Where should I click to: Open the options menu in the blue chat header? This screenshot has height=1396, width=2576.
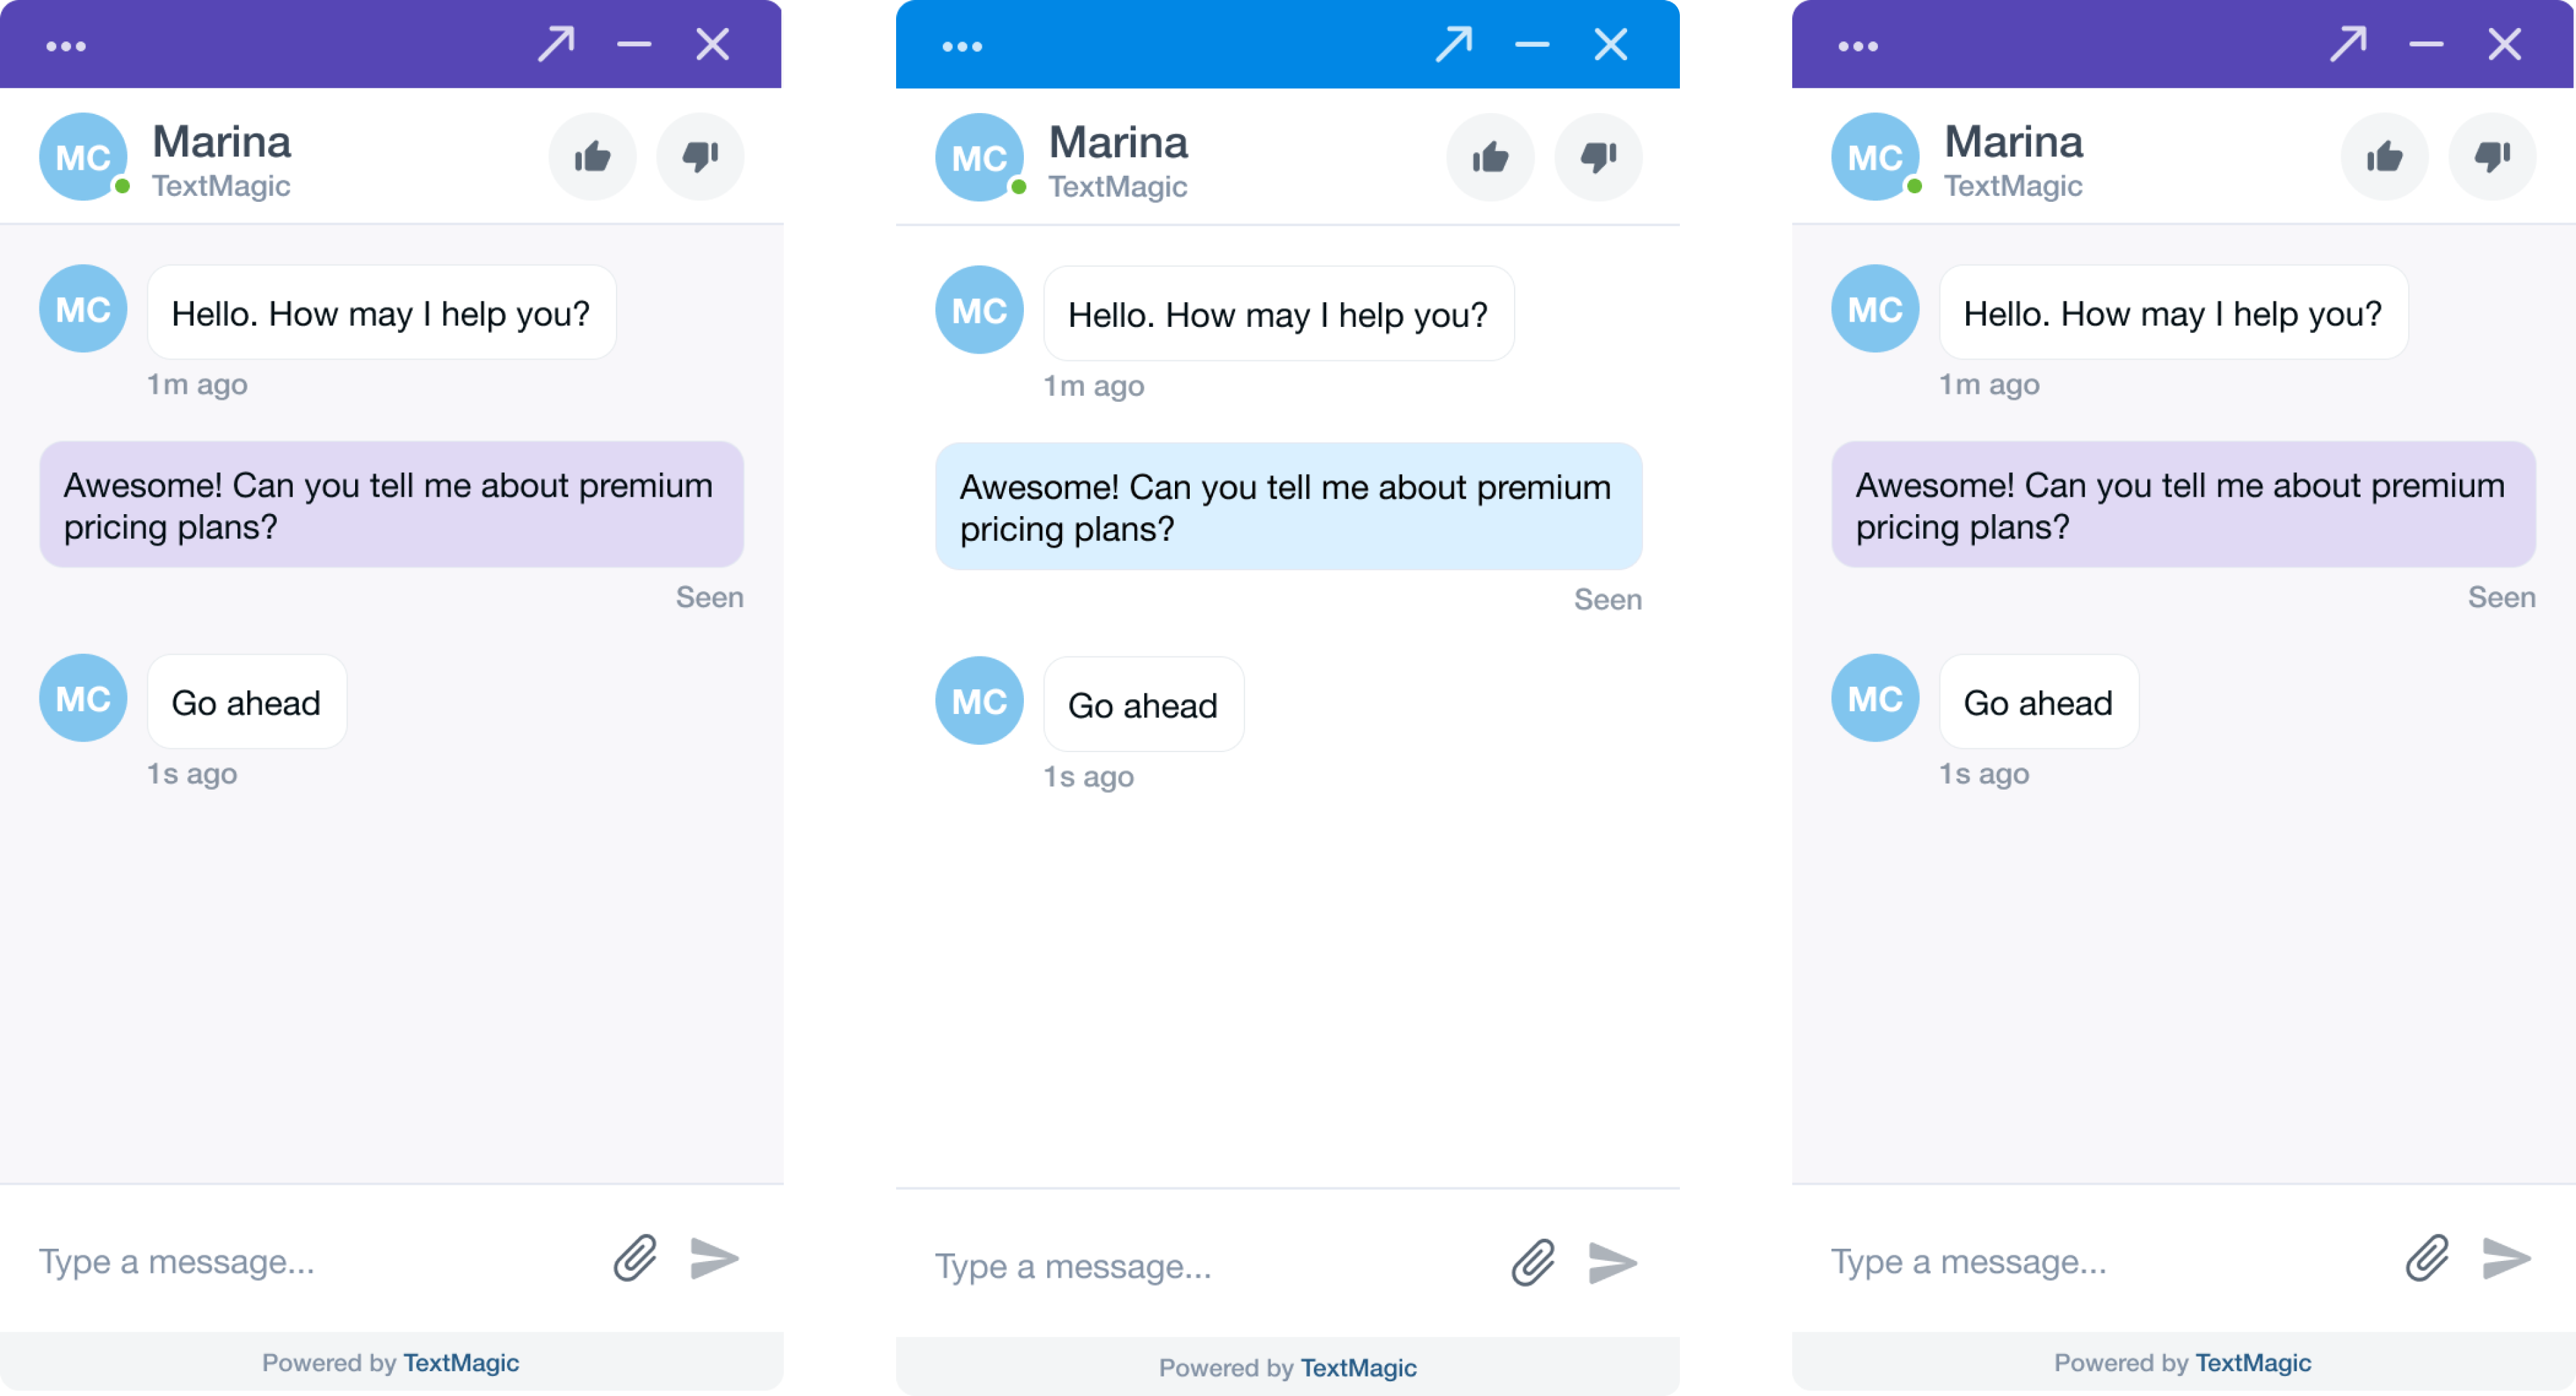click(x=962, y=44)
